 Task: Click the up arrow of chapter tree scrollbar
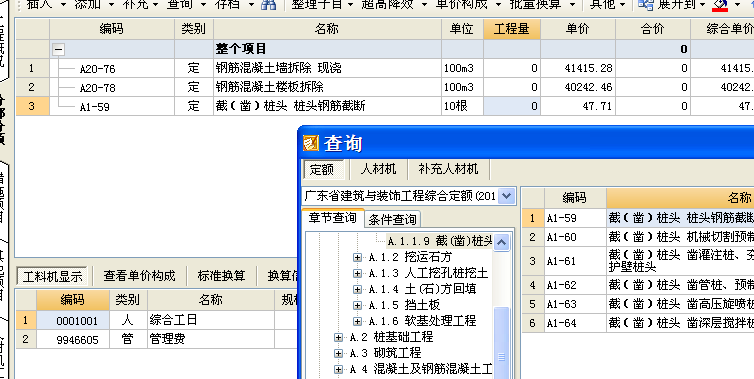502,242
